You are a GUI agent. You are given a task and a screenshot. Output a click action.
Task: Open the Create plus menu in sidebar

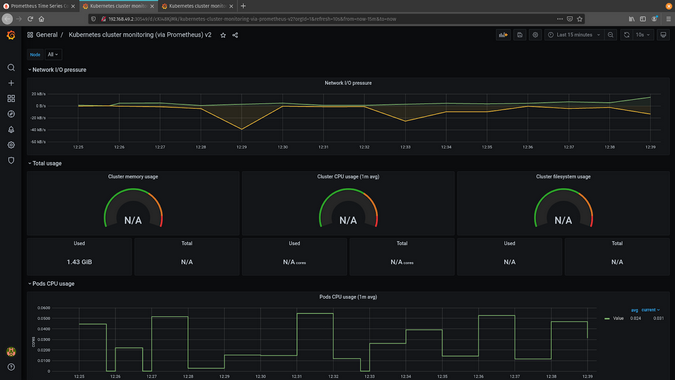coord(11,83)
